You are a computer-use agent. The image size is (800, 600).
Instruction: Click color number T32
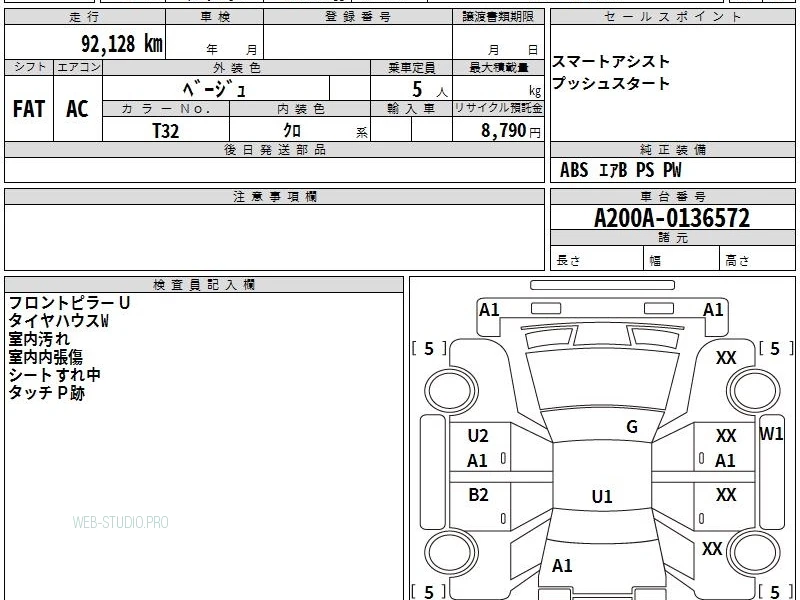166,131
